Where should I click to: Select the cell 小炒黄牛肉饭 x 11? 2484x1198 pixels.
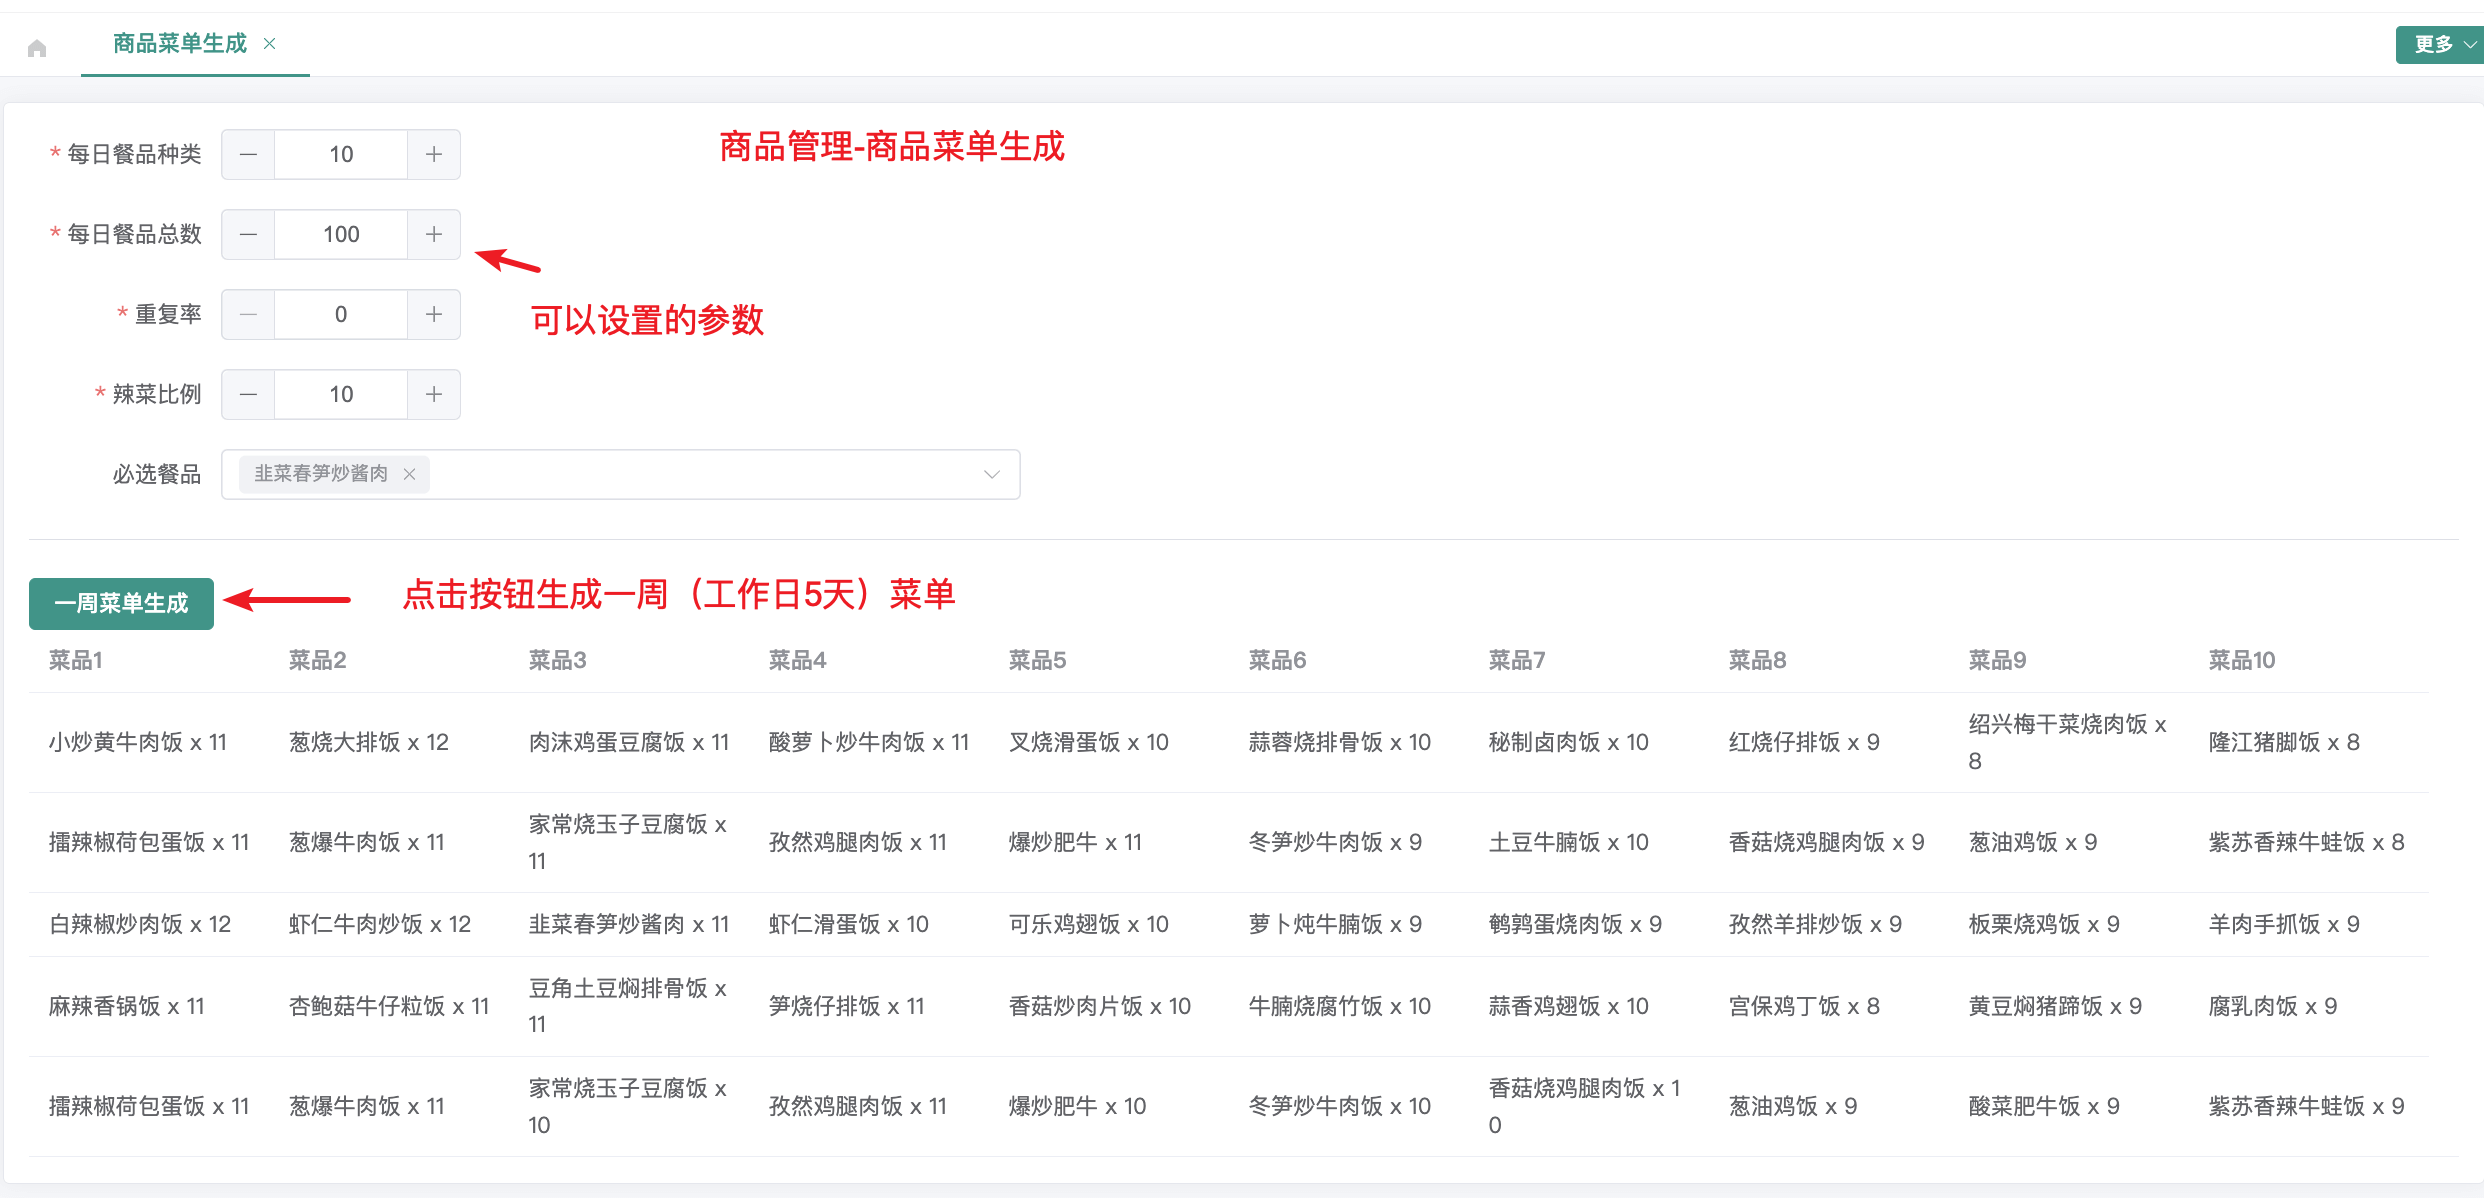pyautogui.click(x=138, y=742)
